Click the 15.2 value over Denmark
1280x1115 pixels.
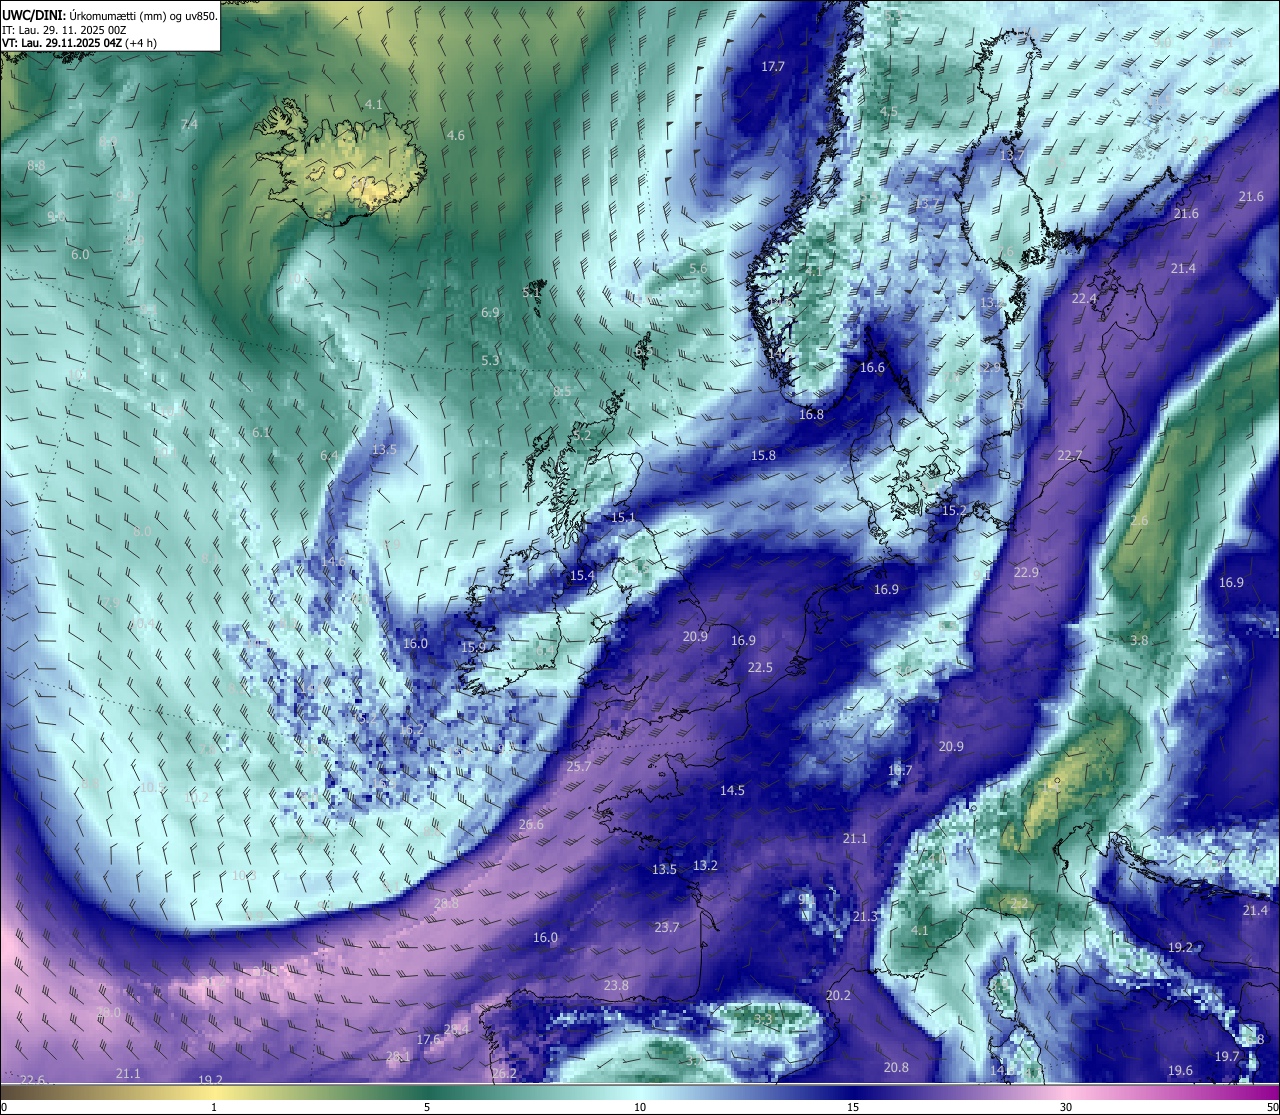(954, 511)
